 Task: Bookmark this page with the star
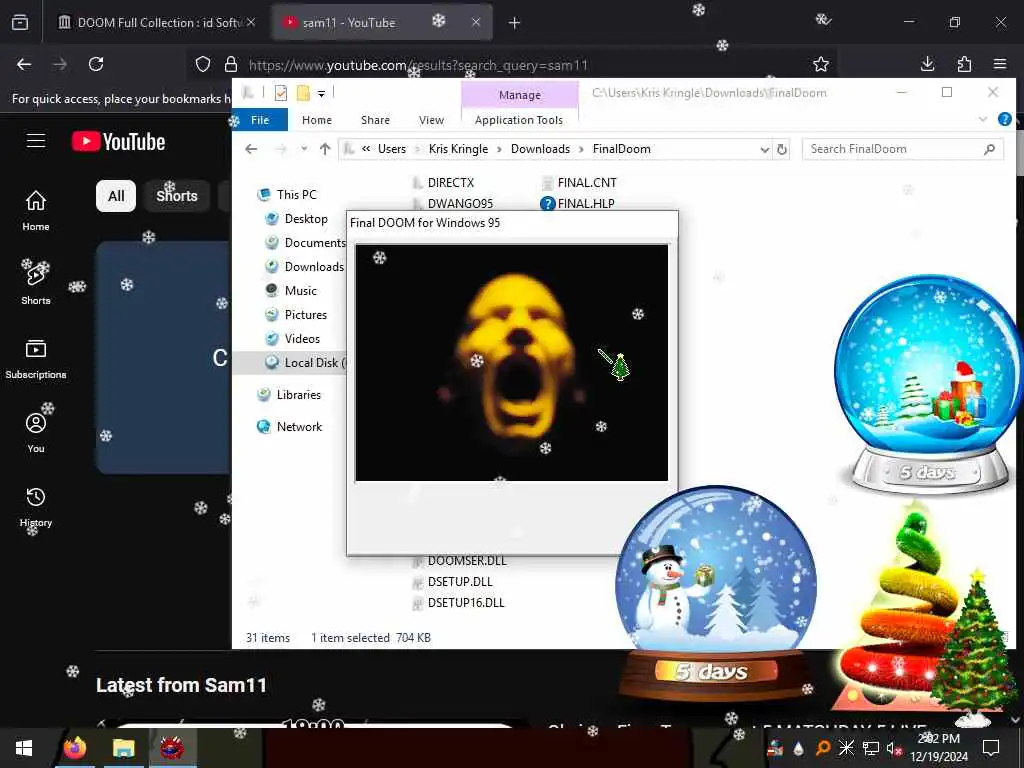(821, 64)
